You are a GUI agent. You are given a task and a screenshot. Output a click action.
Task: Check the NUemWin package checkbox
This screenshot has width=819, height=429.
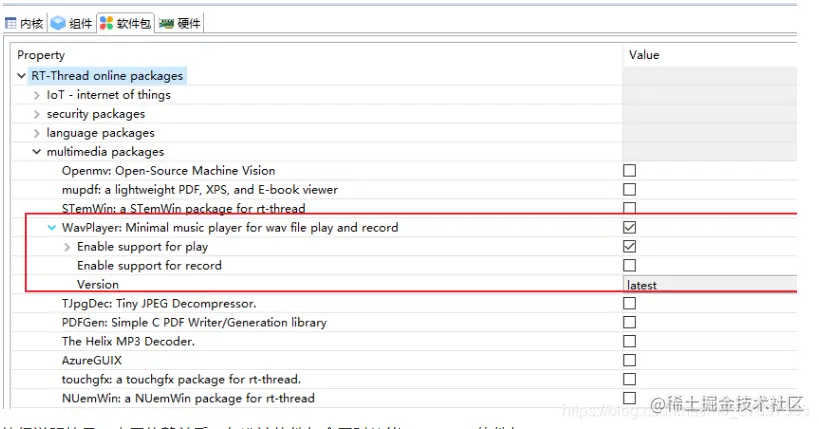pyautogui.click(x=629, y=398)
